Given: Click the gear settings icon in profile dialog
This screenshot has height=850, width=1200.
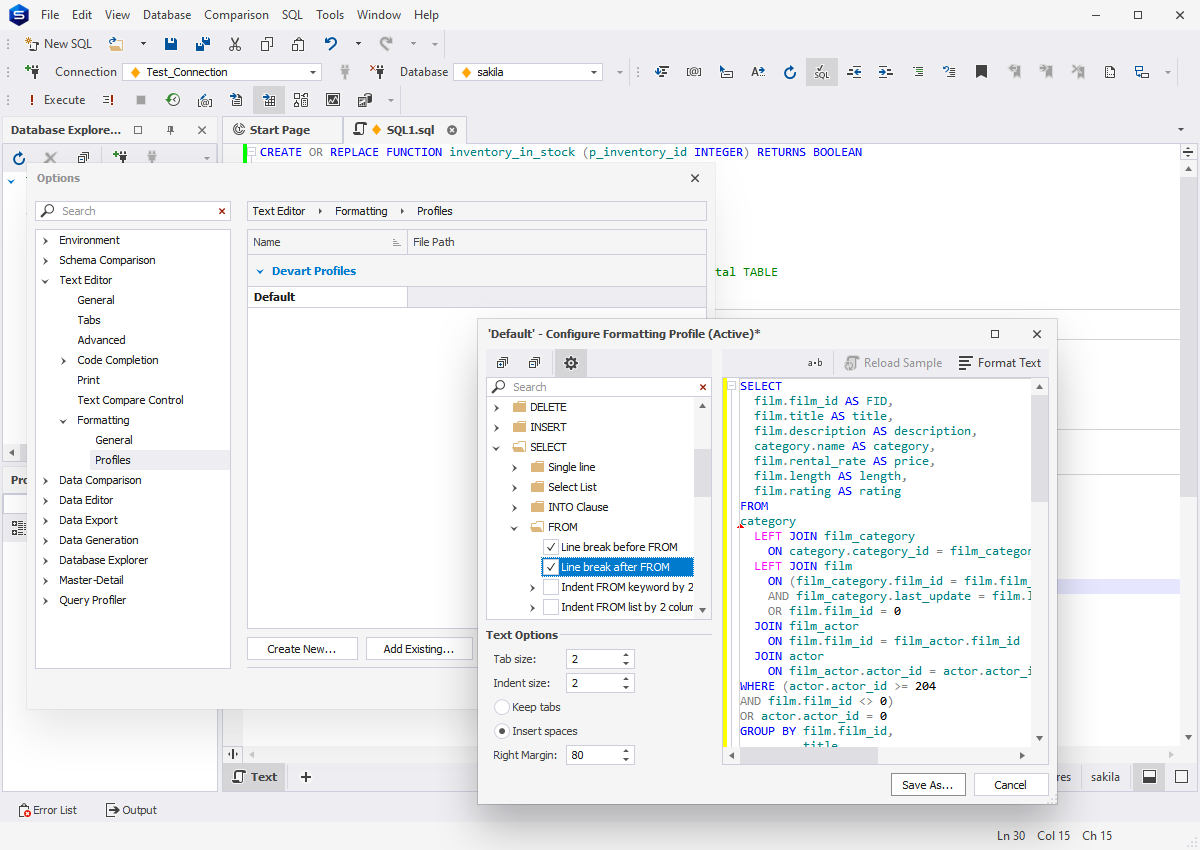Looking at the screenshot, I should (571, 363).
